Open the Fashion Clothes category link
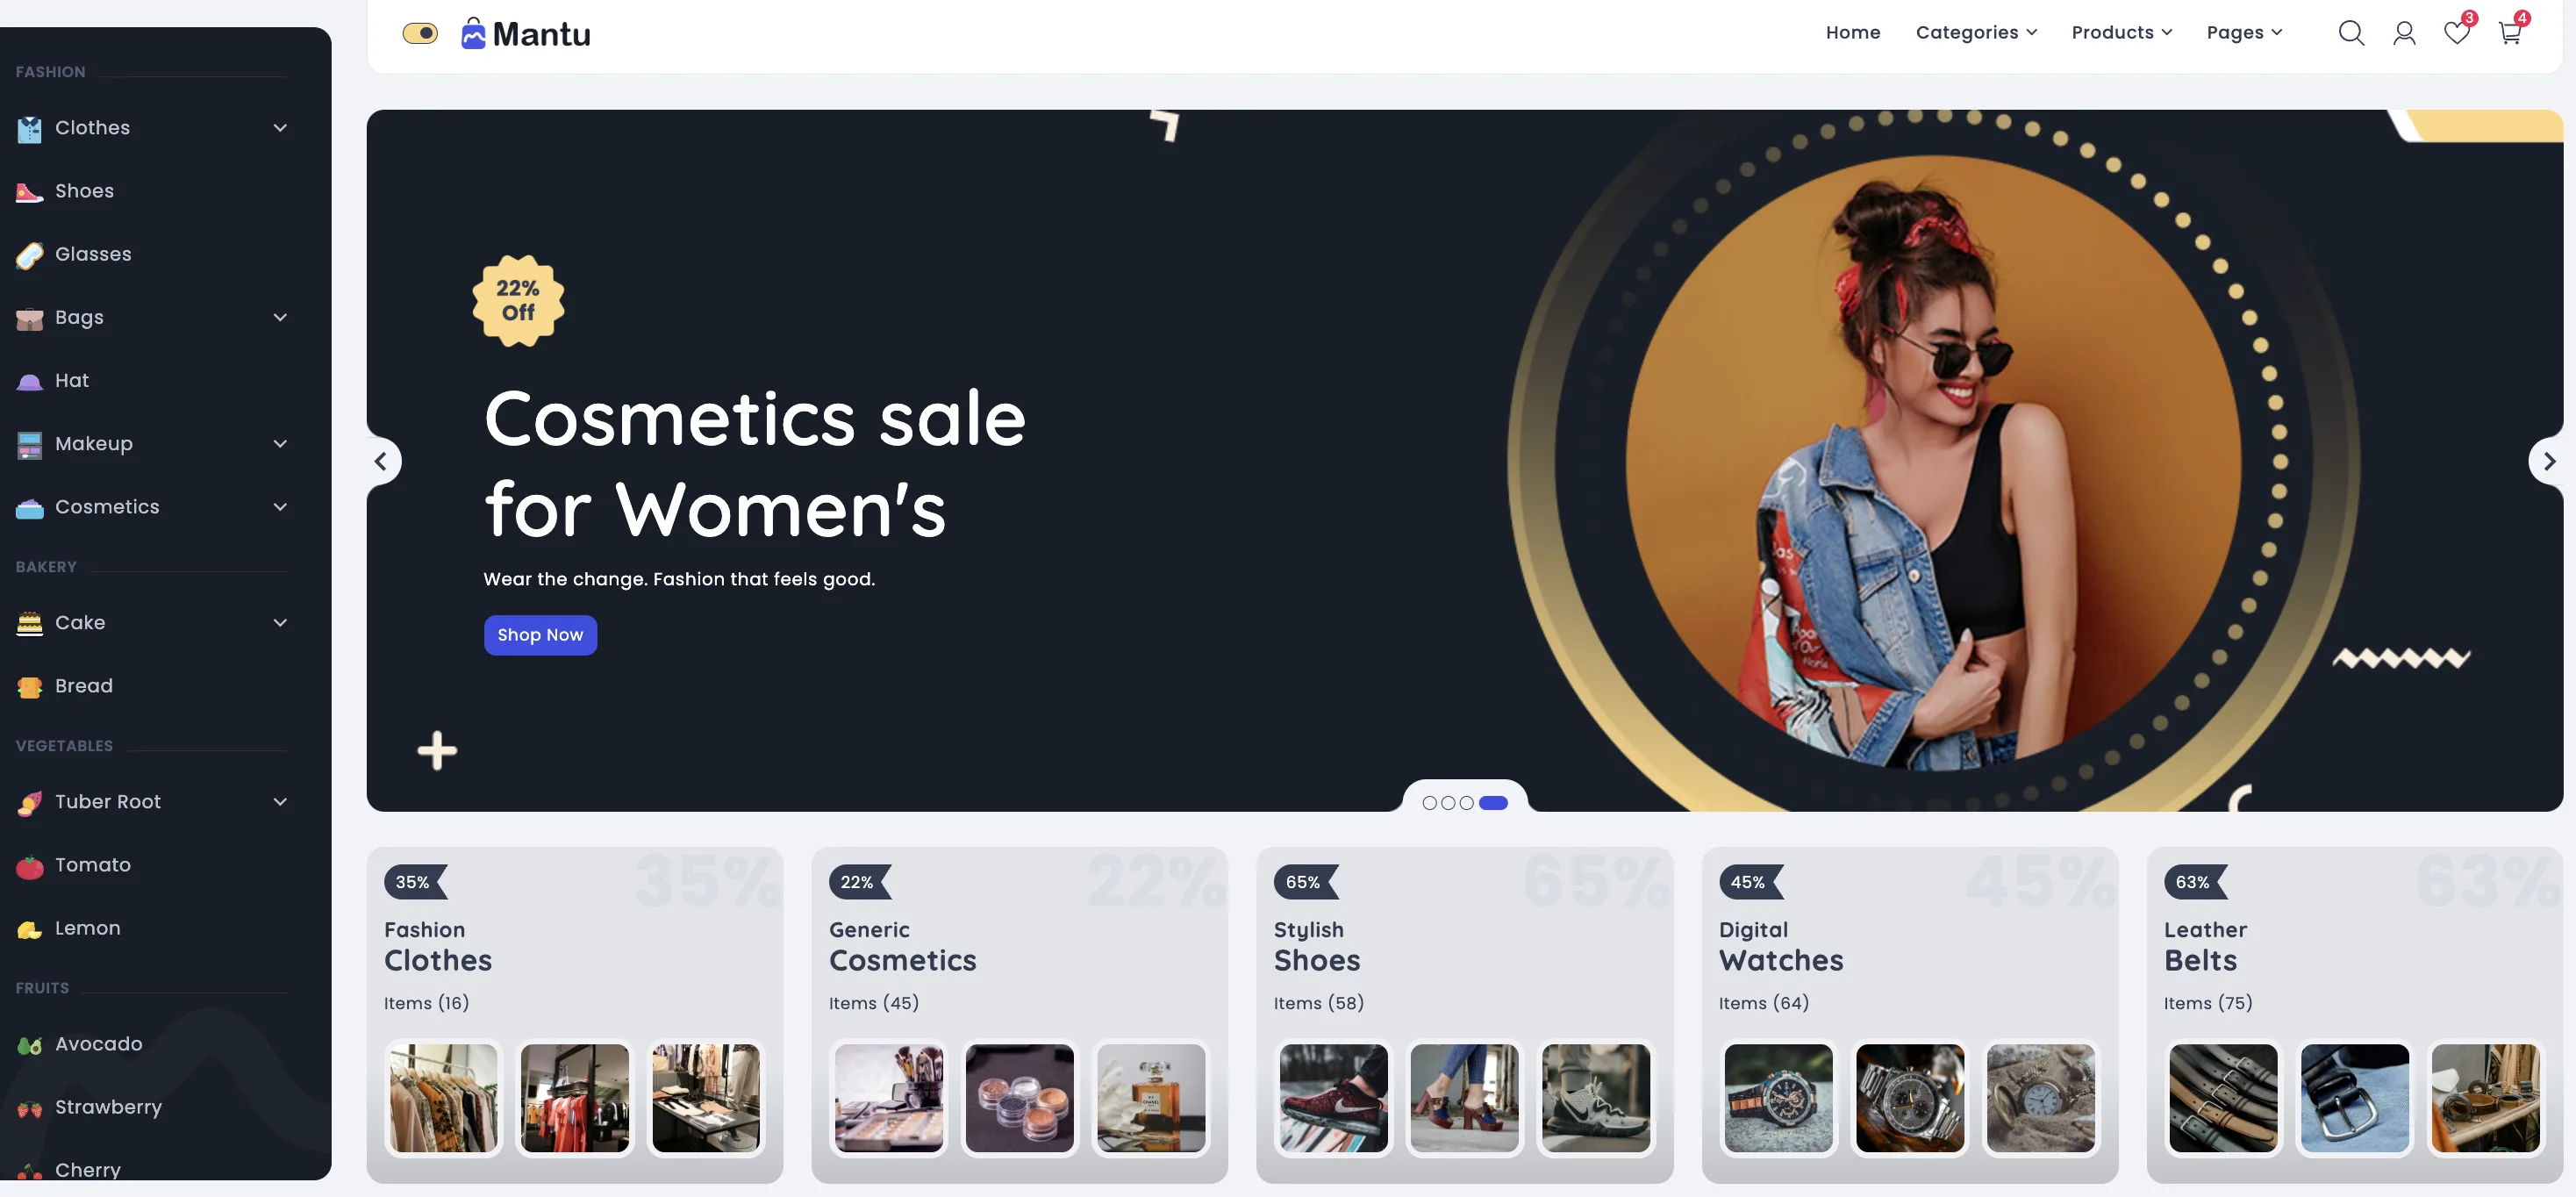 pos(438,946)
